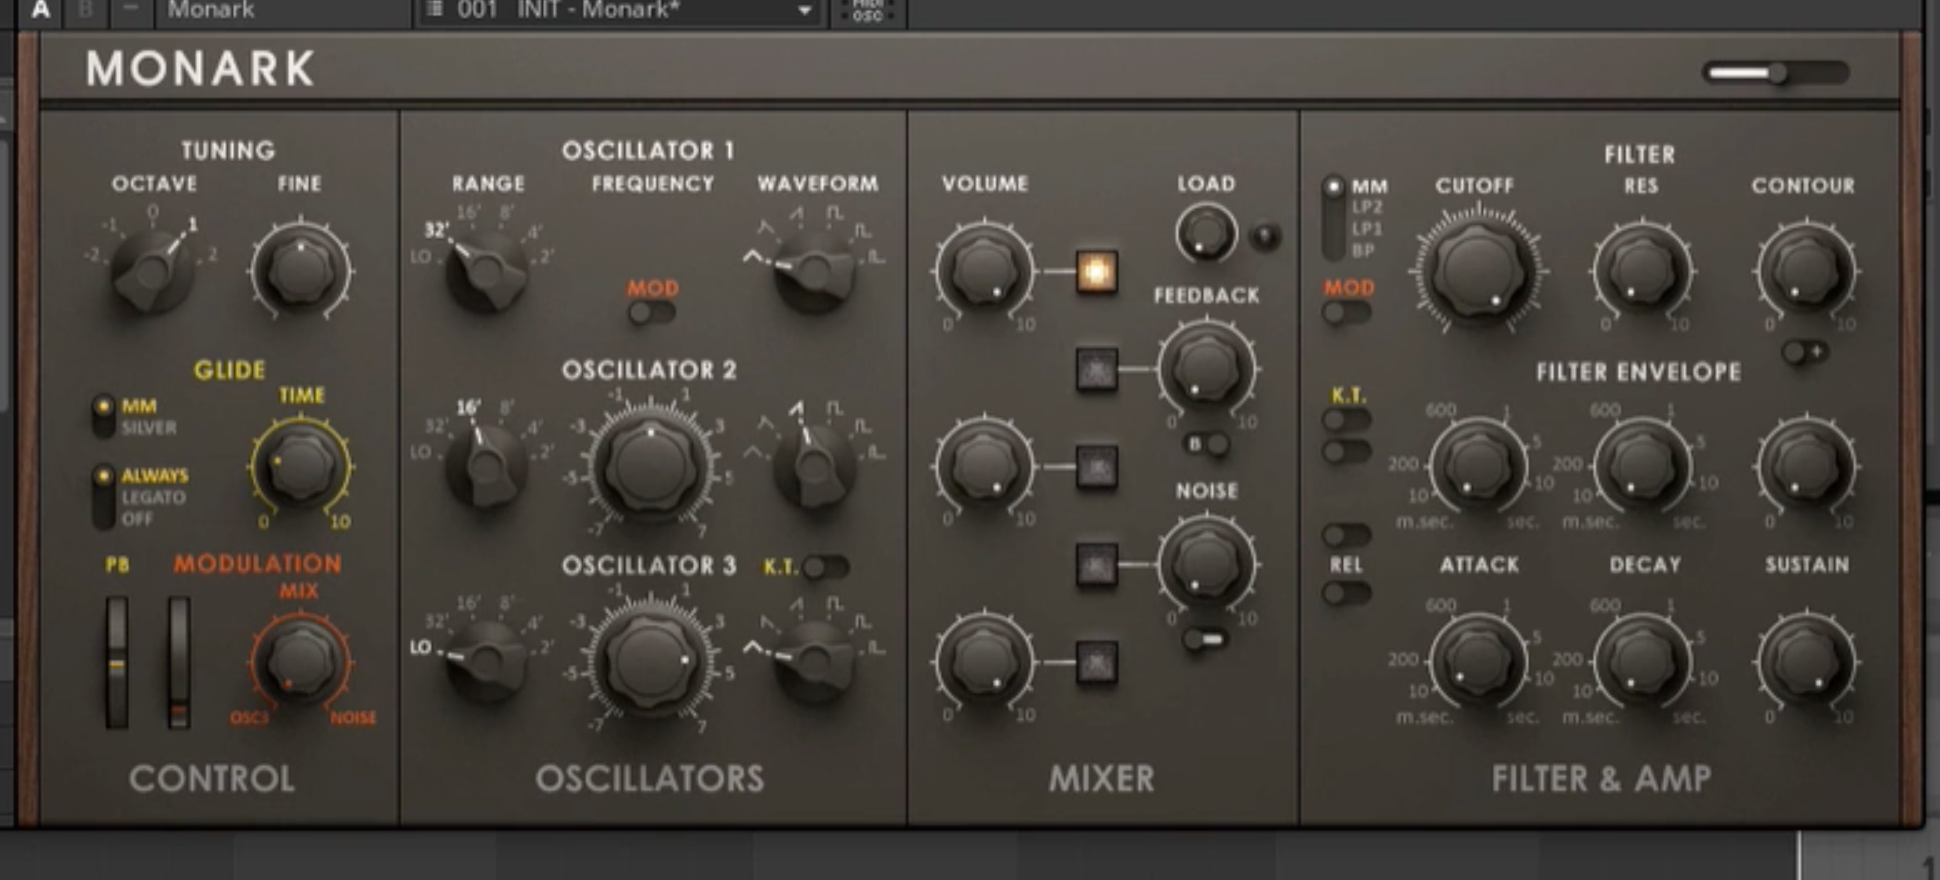Toggle the upper filter K.T. switch
1940x880 pixels.
point(1346,420)
